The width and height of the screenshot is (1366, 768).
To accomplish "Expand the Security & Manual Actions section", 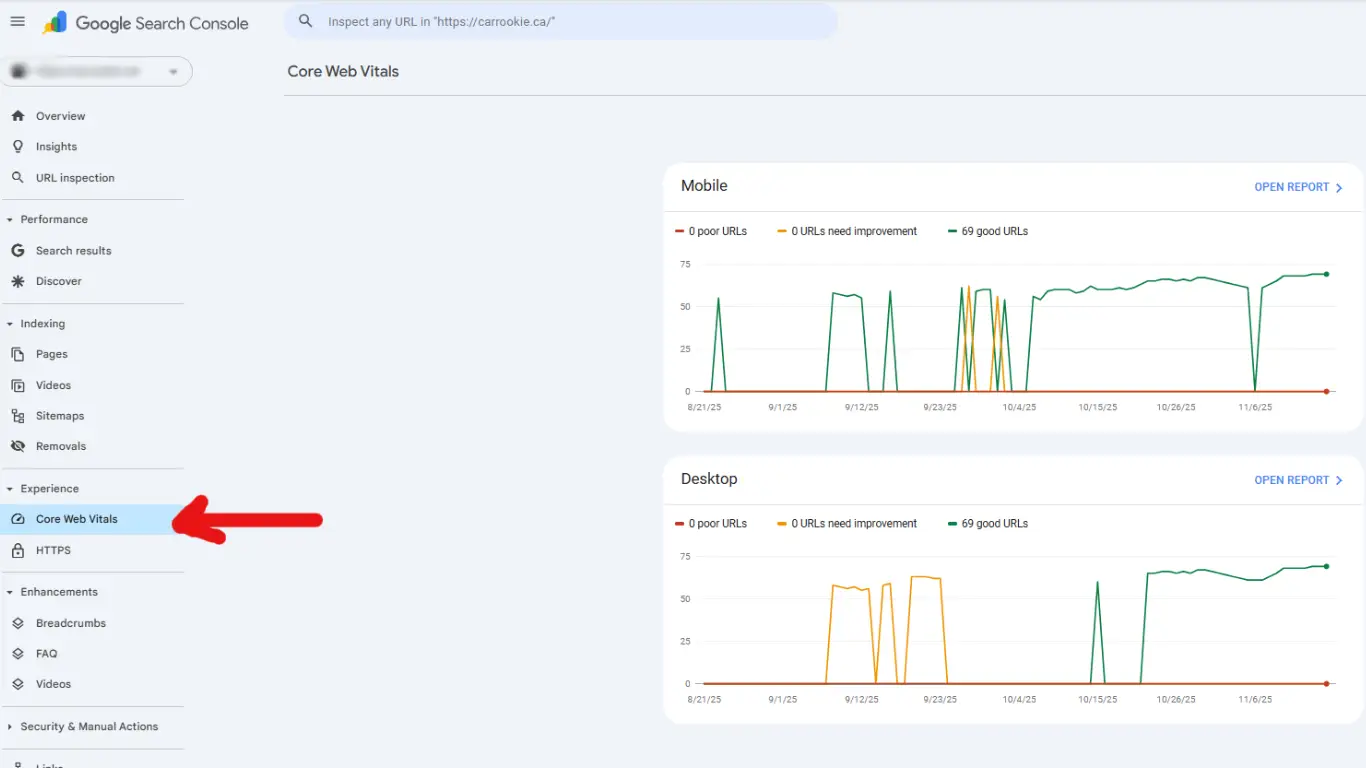I will [13, 726].
